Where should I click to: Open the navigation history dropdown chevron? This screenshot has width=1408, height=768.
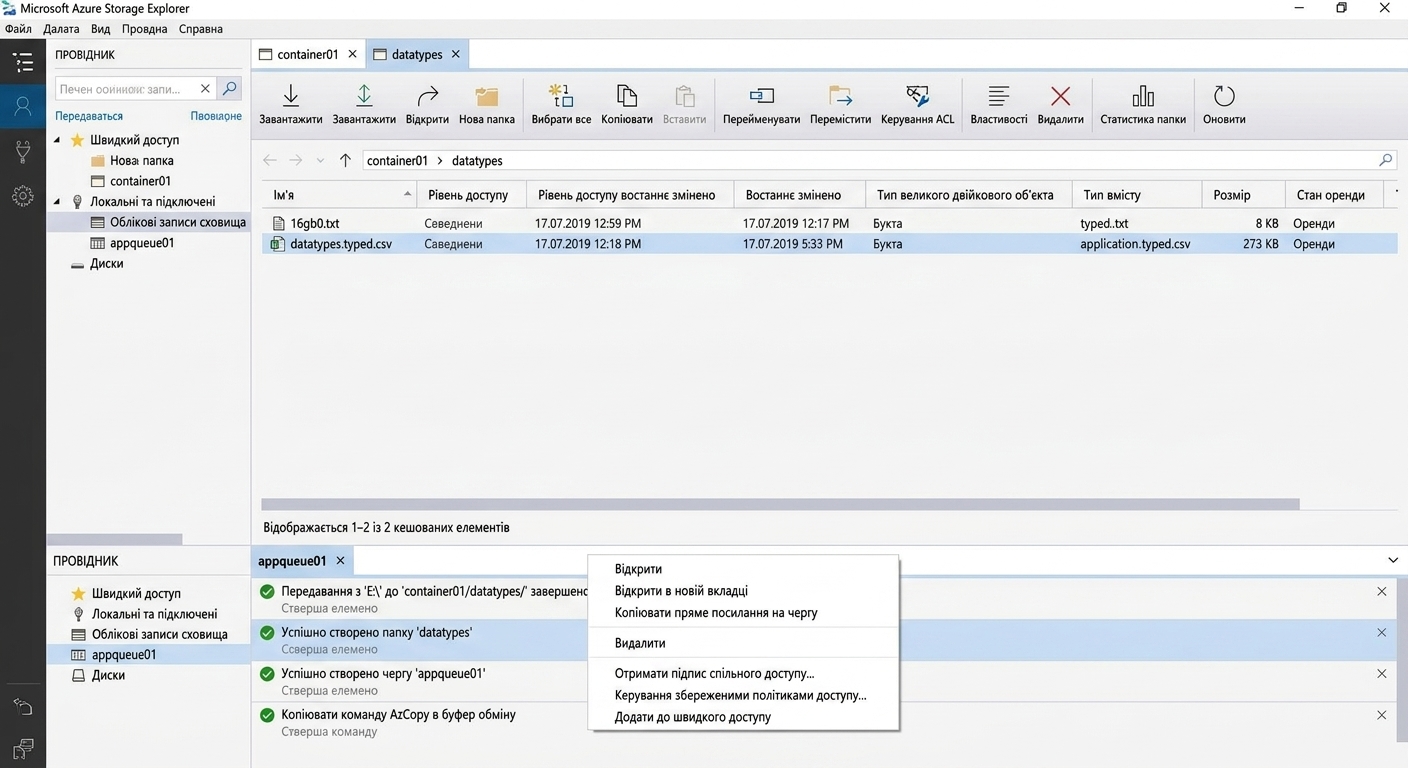pos(320,161)
